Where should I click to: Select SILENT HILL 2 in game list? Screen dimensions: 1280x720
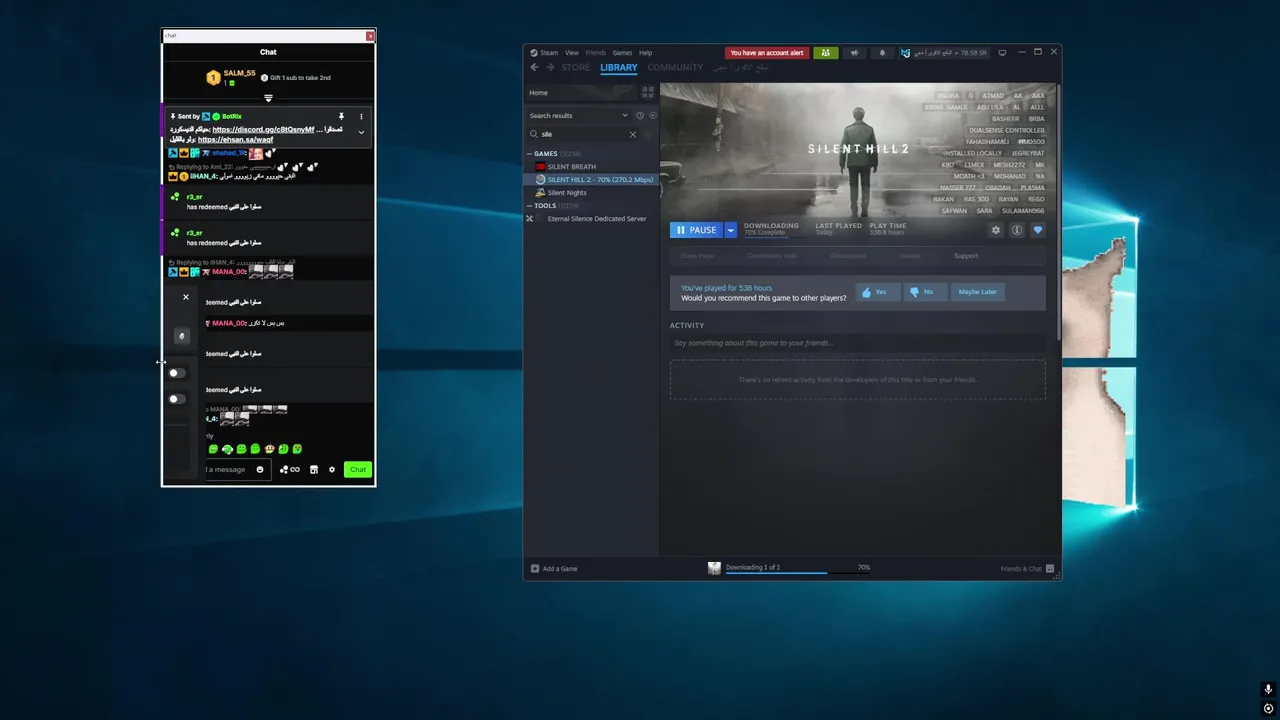coord(592,180)
